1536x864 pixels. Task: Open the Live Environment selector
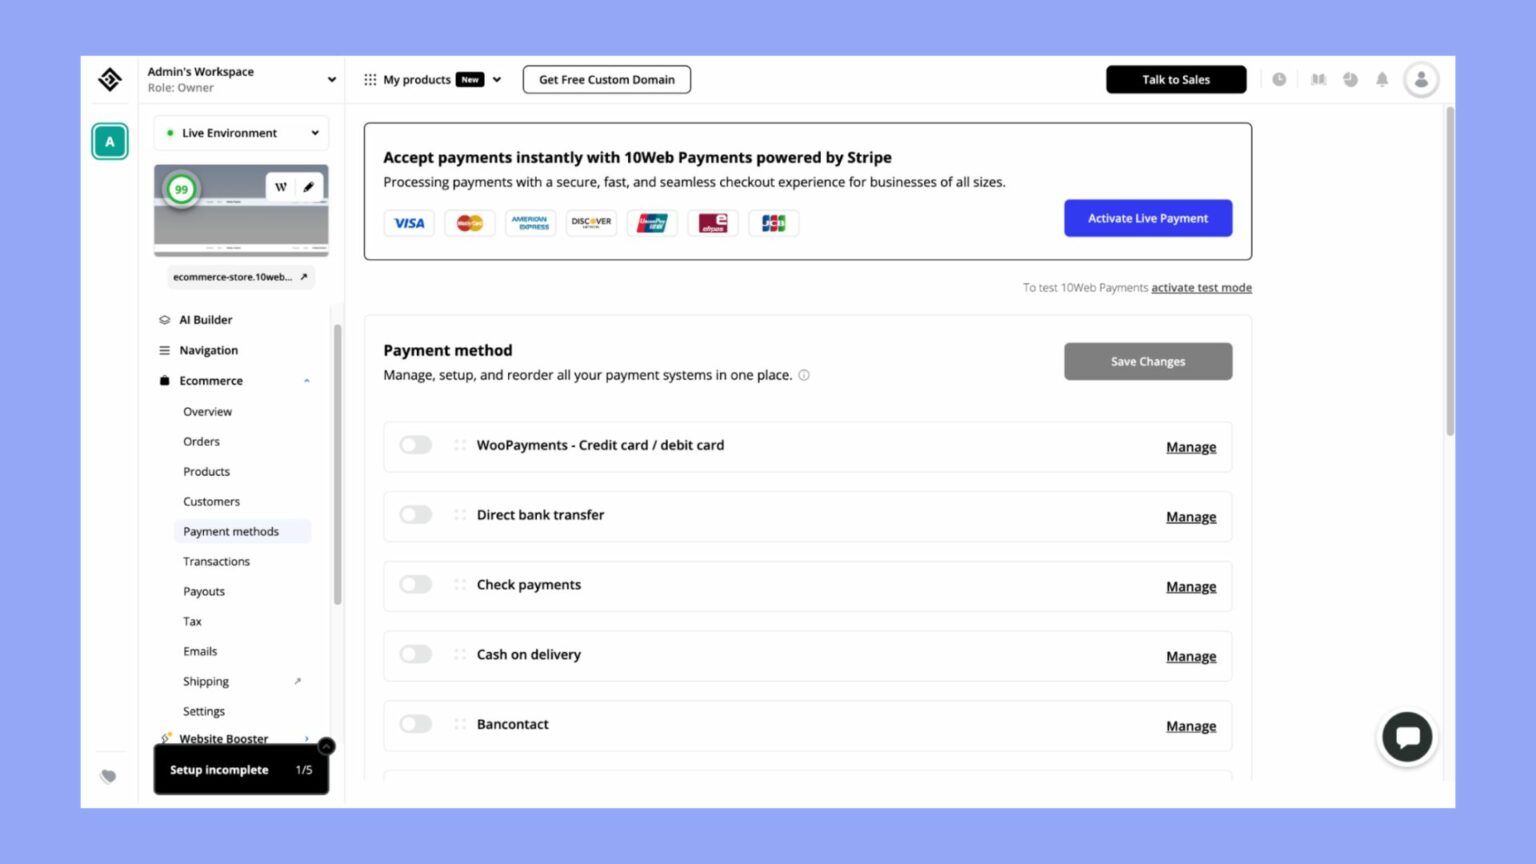click(240, 132)
